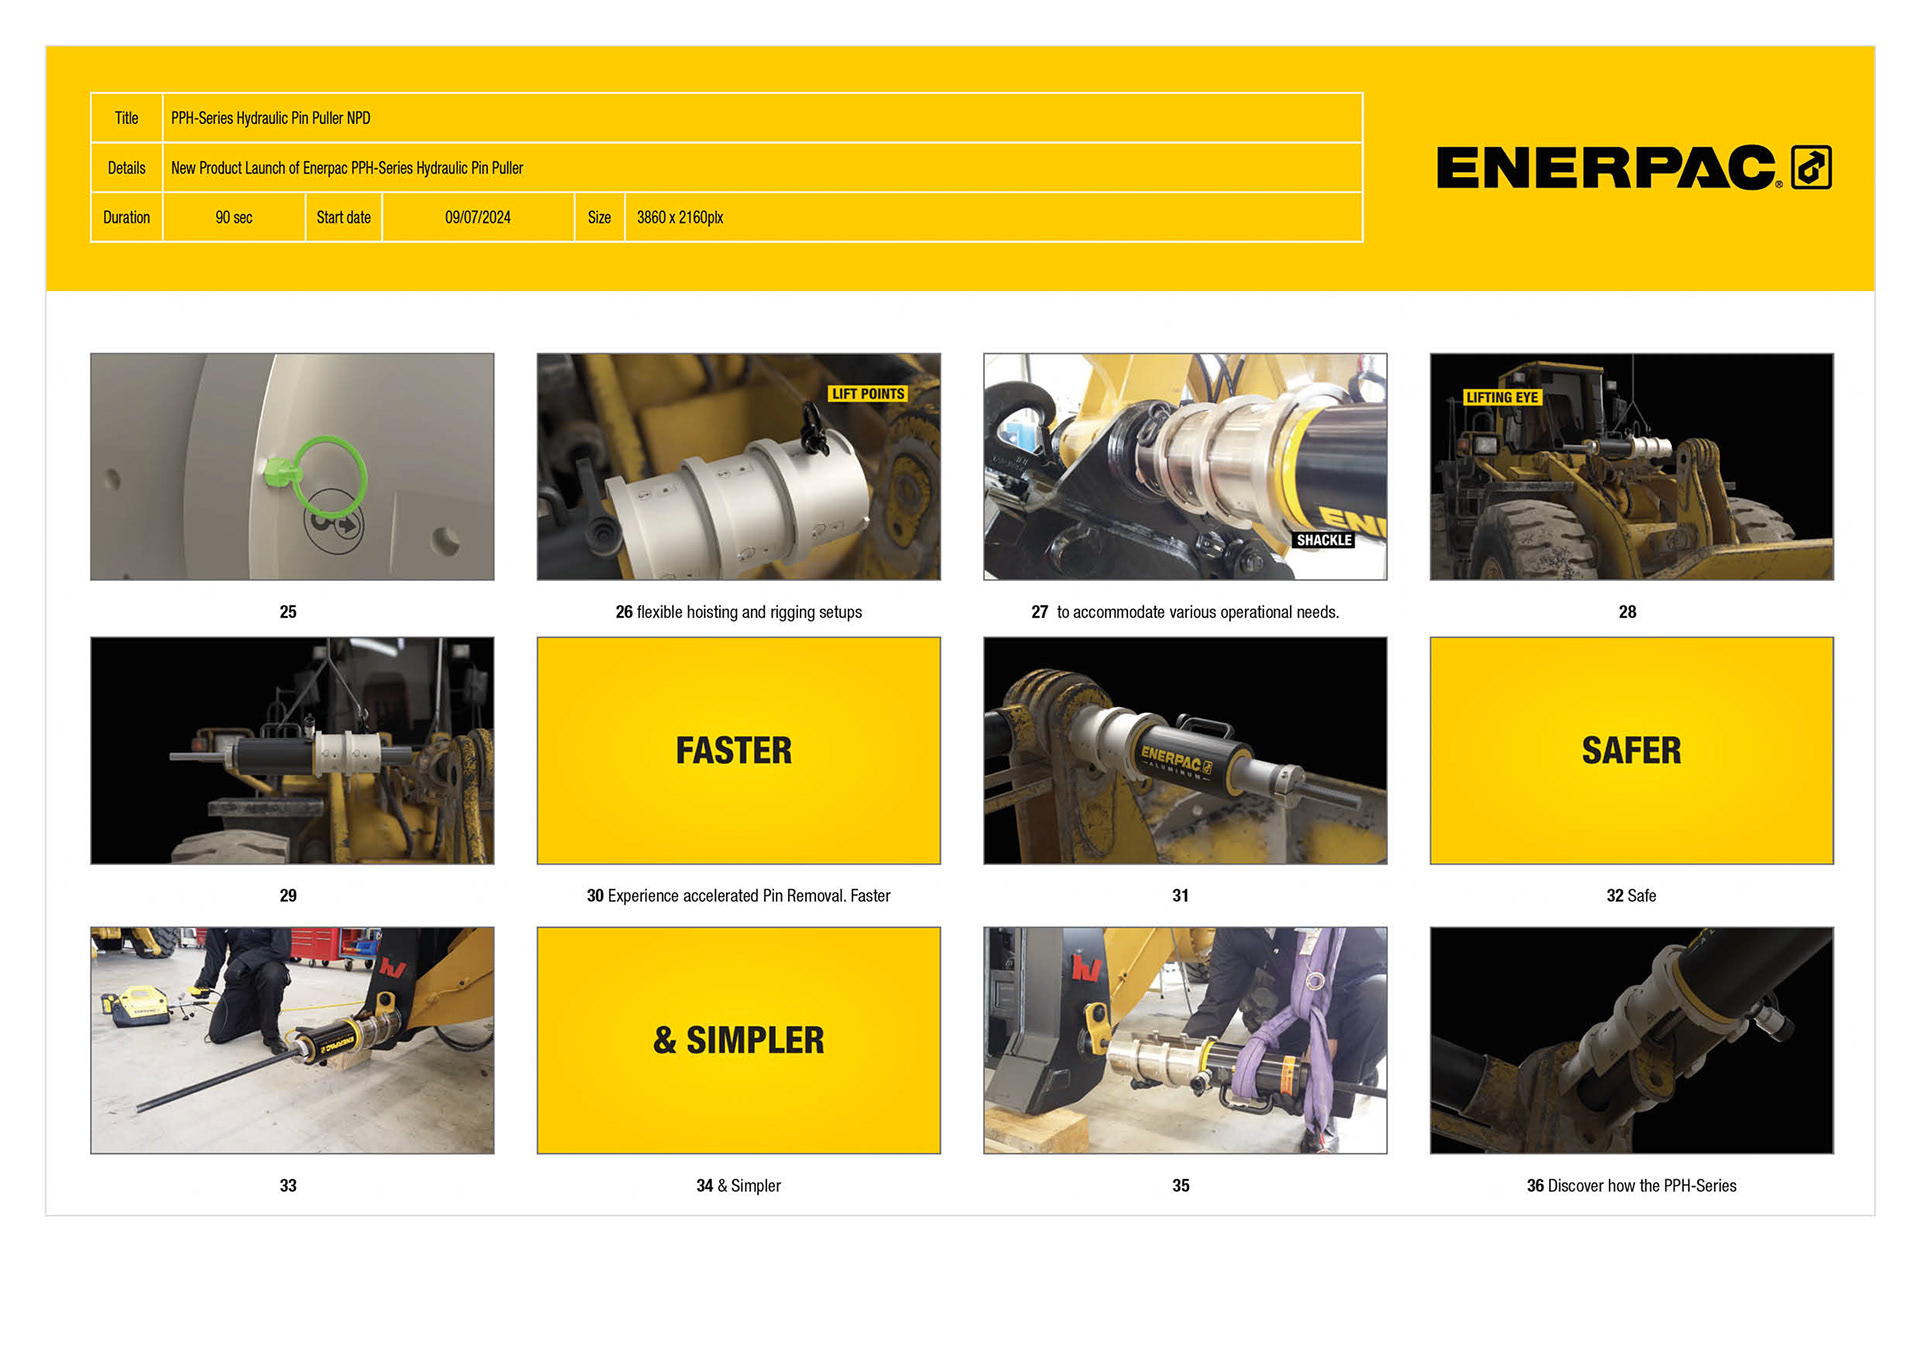Click the caption 34 & Simpler

pos(738,1186)
